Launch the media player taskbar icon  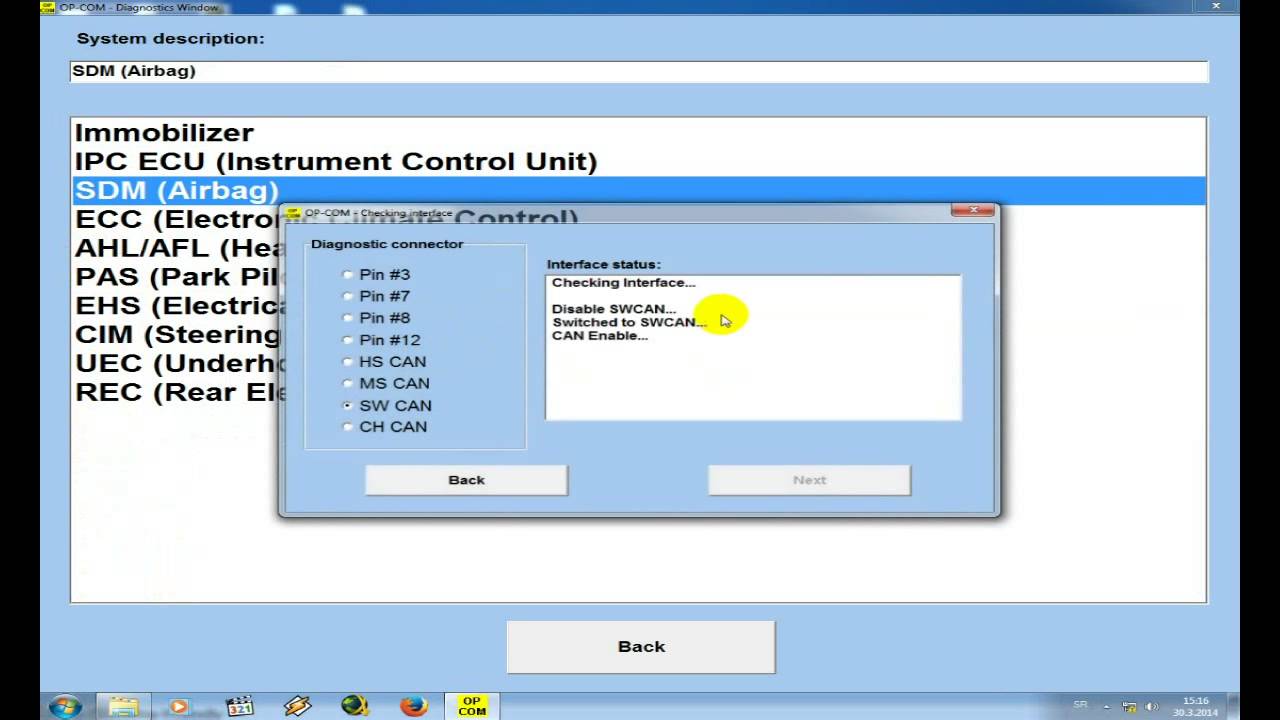pos(179,706)
